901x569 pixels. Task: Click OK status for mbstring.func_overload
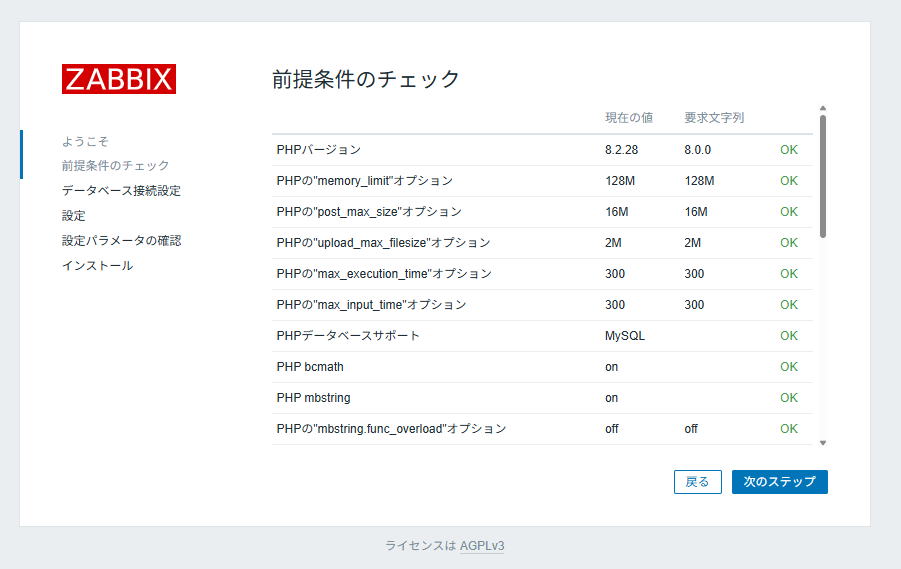pyautogui.click(x=789, y=429)
